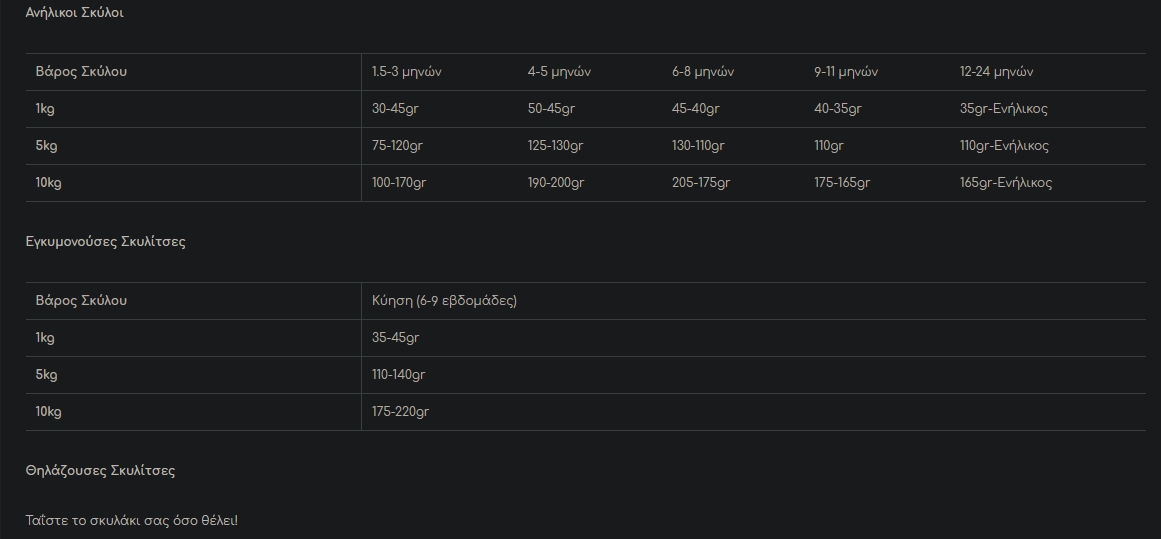Screen dimensions: 1161x539
Task: Select the Κύηση (6-9 εβδομάδες) header
Action: (x=444, y=301)
